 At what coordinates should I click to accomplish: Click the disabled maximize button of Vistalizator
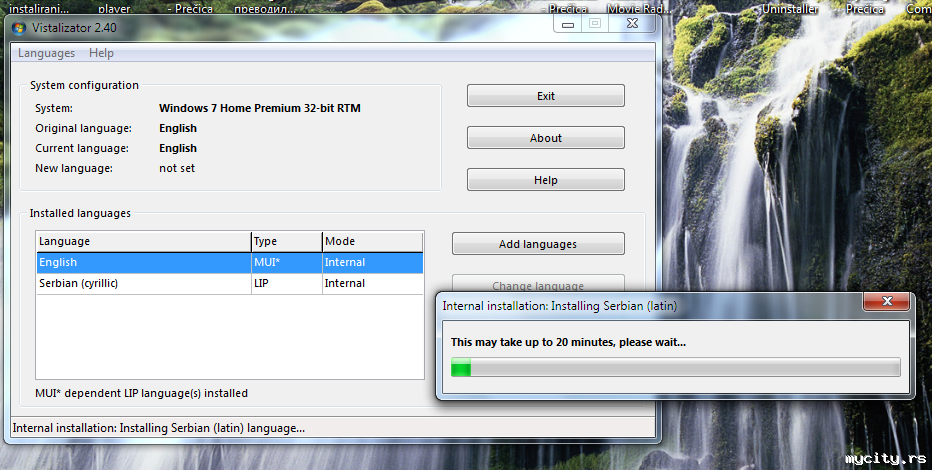tap(595, 24)
